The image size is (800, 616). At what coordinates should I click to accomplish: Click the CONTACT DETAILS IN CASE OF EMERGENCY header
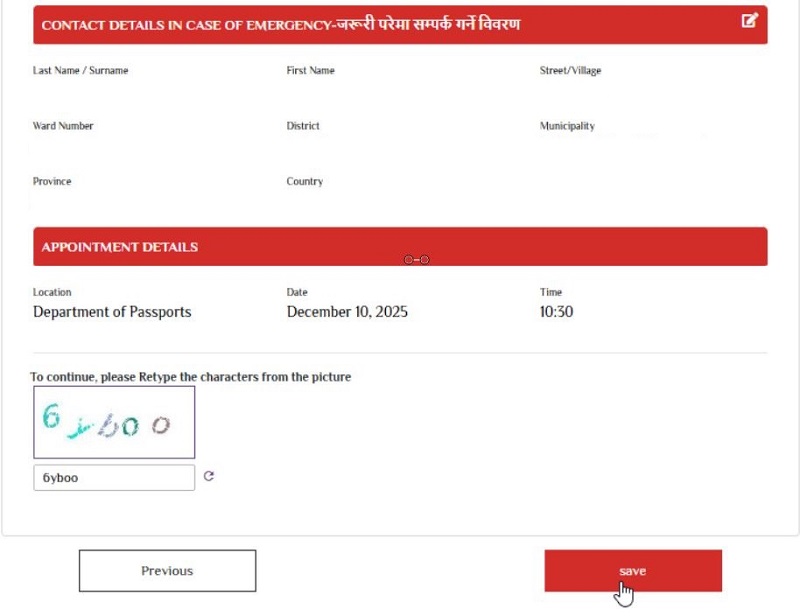(282, 25)
